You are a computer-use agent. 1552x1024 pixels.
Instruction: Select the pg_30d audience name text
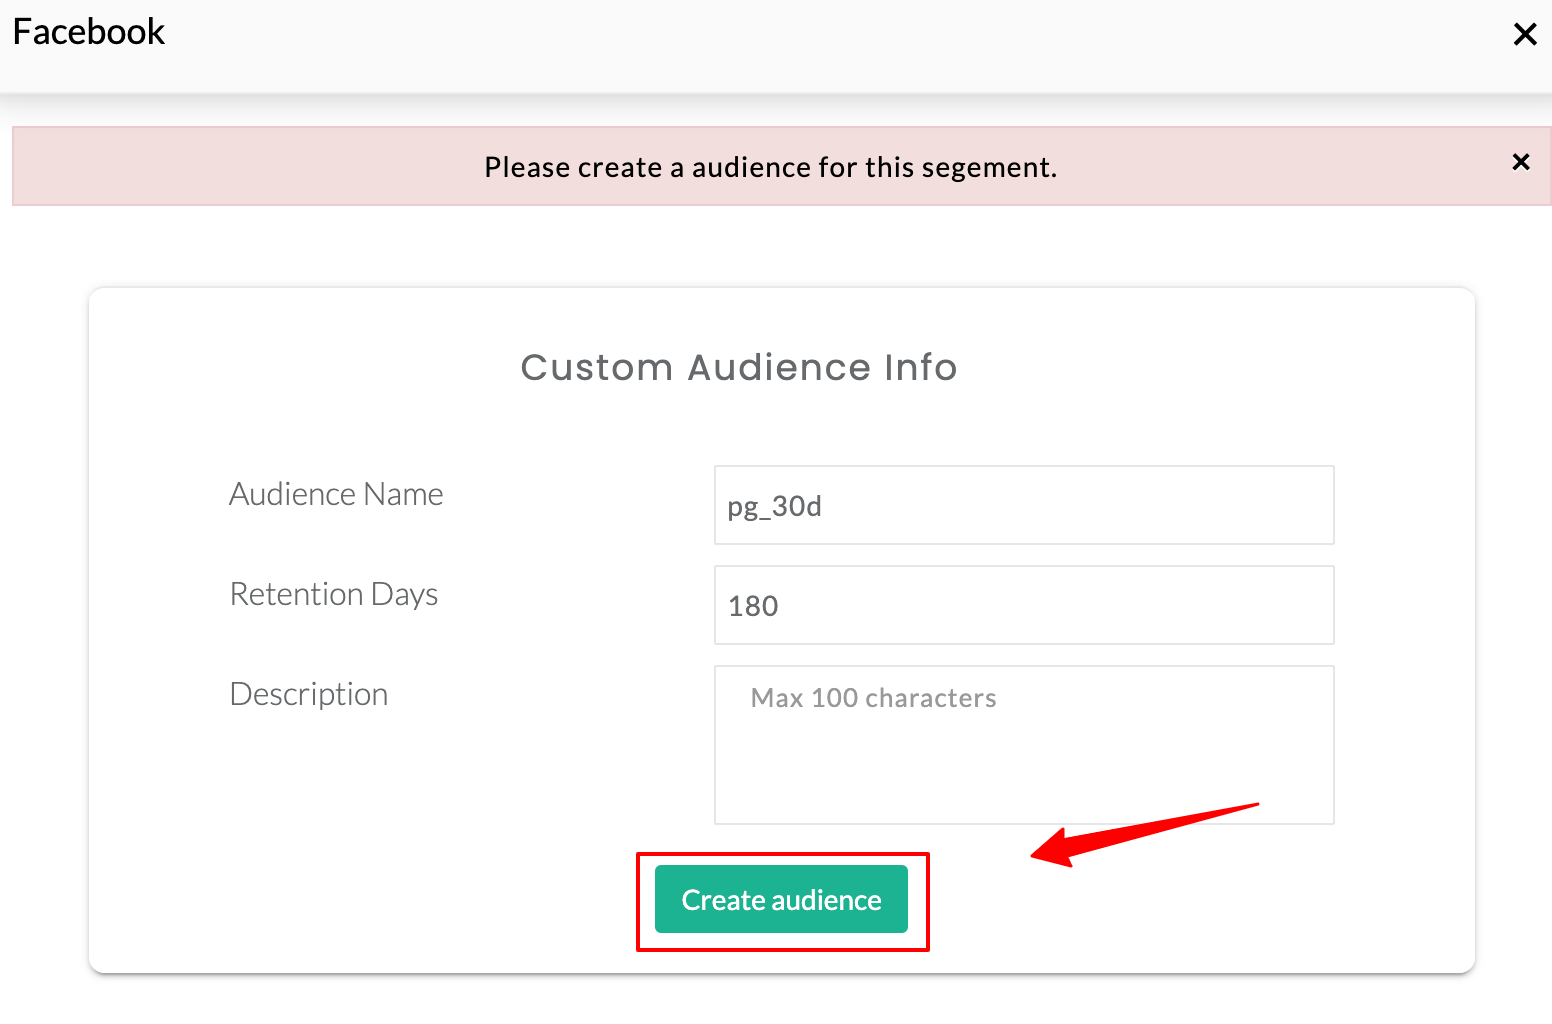[774, 505]
